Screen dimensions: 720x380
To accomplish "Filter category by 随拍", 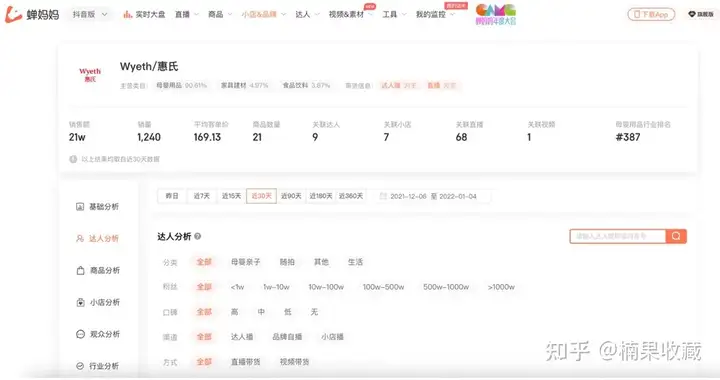I will click(287, 262).
